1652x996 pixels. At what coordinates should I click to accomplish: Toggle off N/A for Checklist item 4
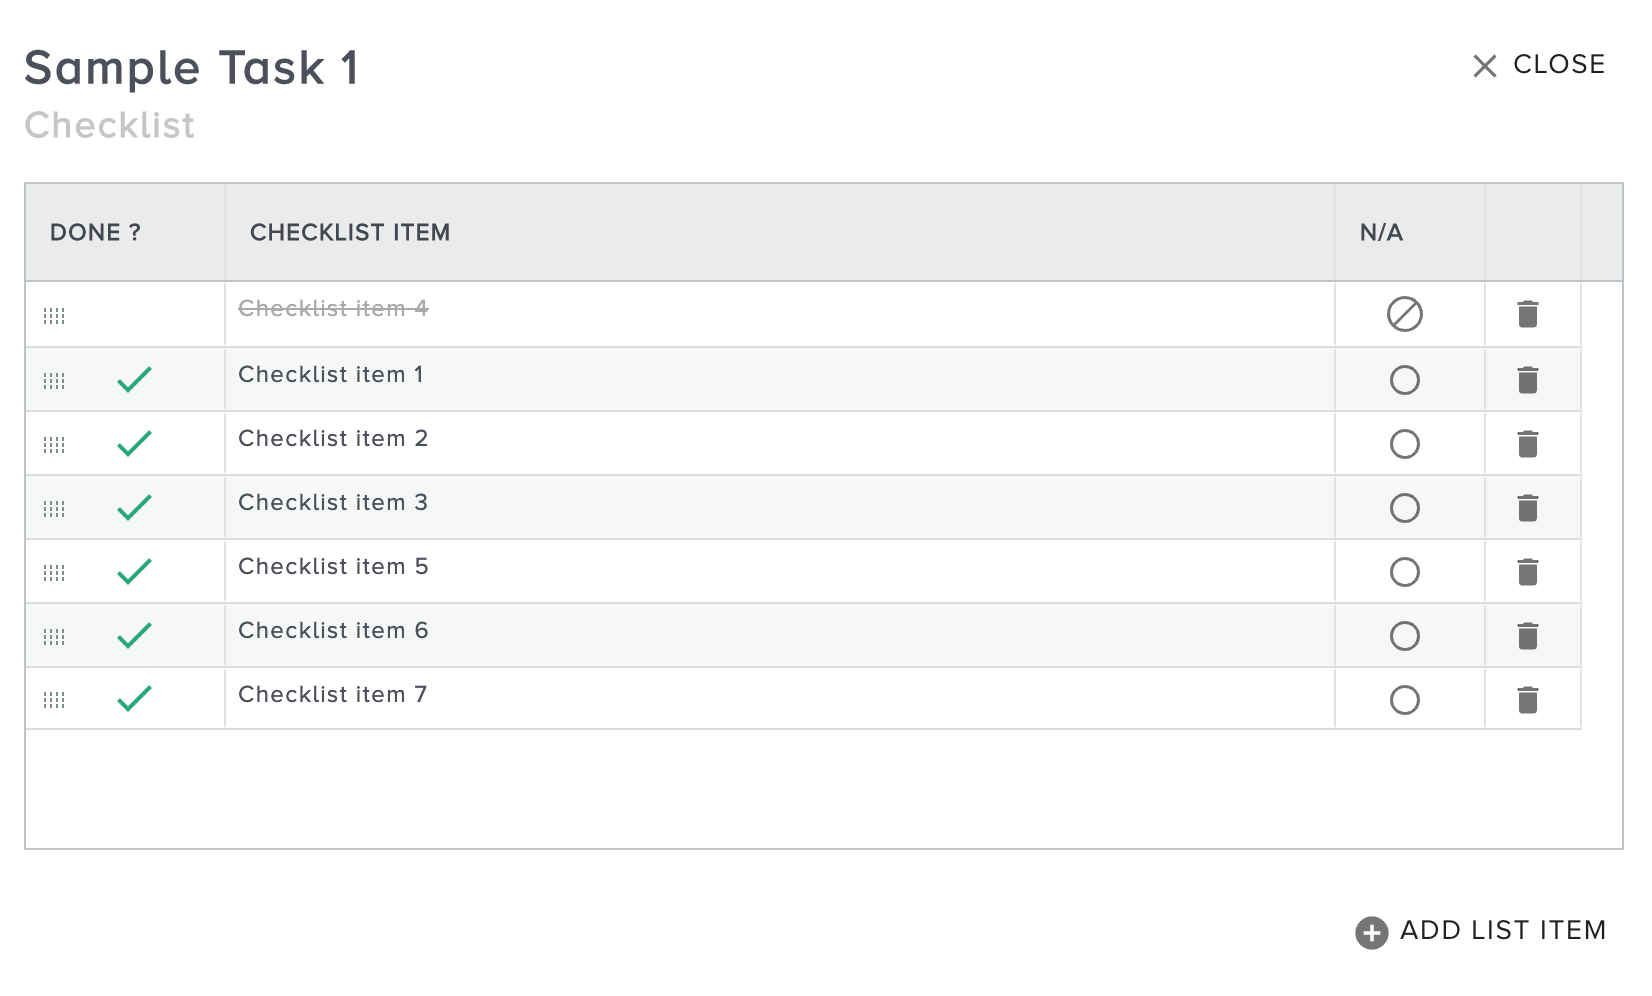coord(1406,313)
